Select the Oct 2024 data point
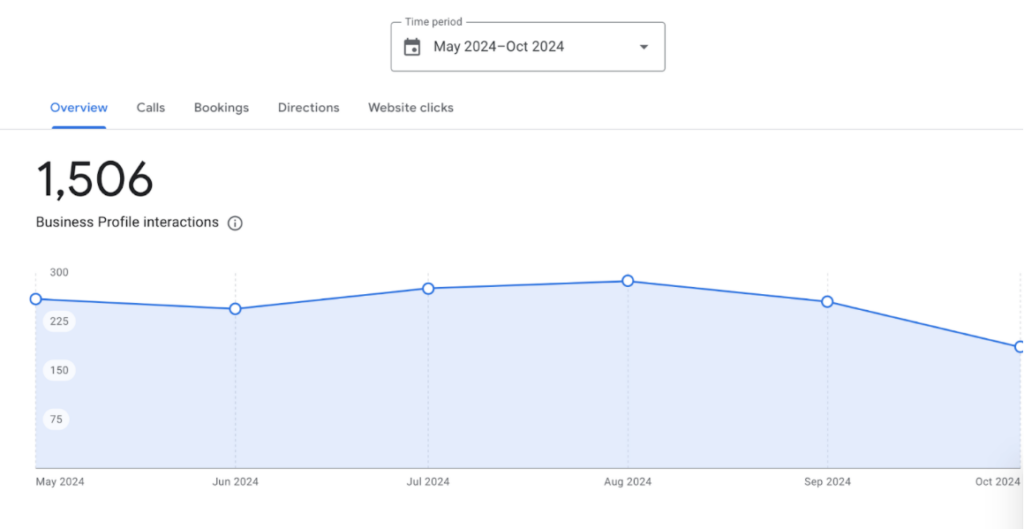1024x529 pixels. click(1019, 347)
